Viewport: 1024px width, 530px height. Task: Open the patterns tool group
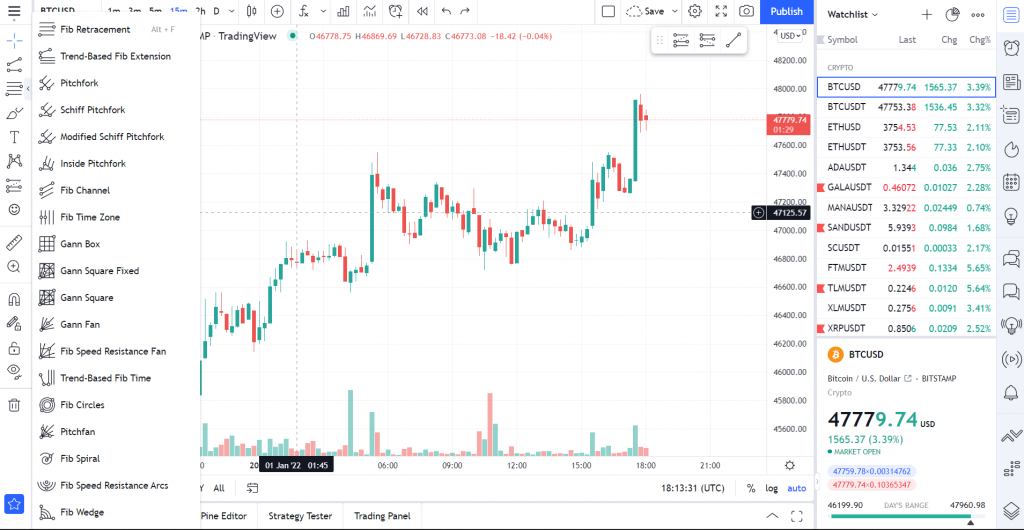[x=14, y=161]
